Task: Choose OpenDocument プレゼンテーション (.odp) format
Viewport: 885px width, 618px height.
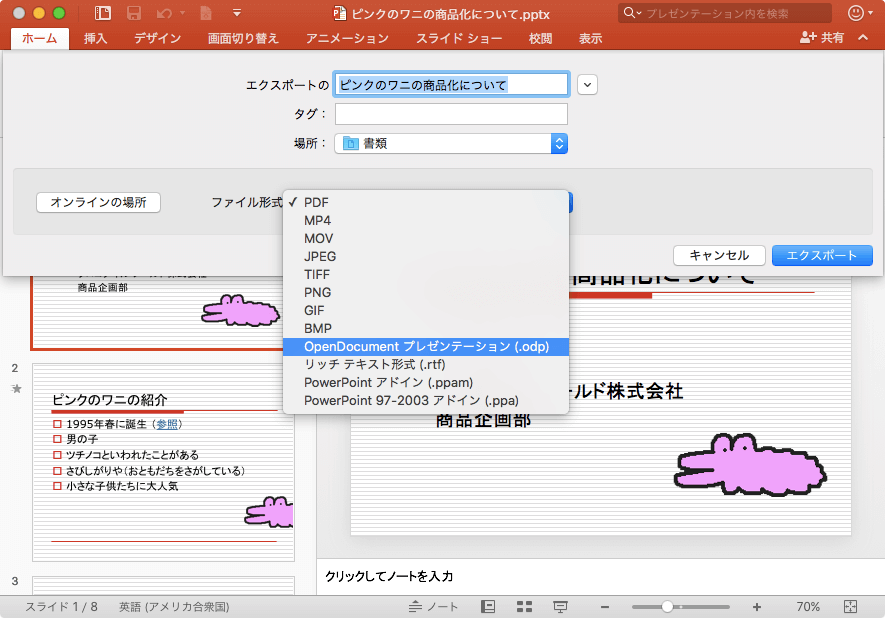Action: point(426,347)
